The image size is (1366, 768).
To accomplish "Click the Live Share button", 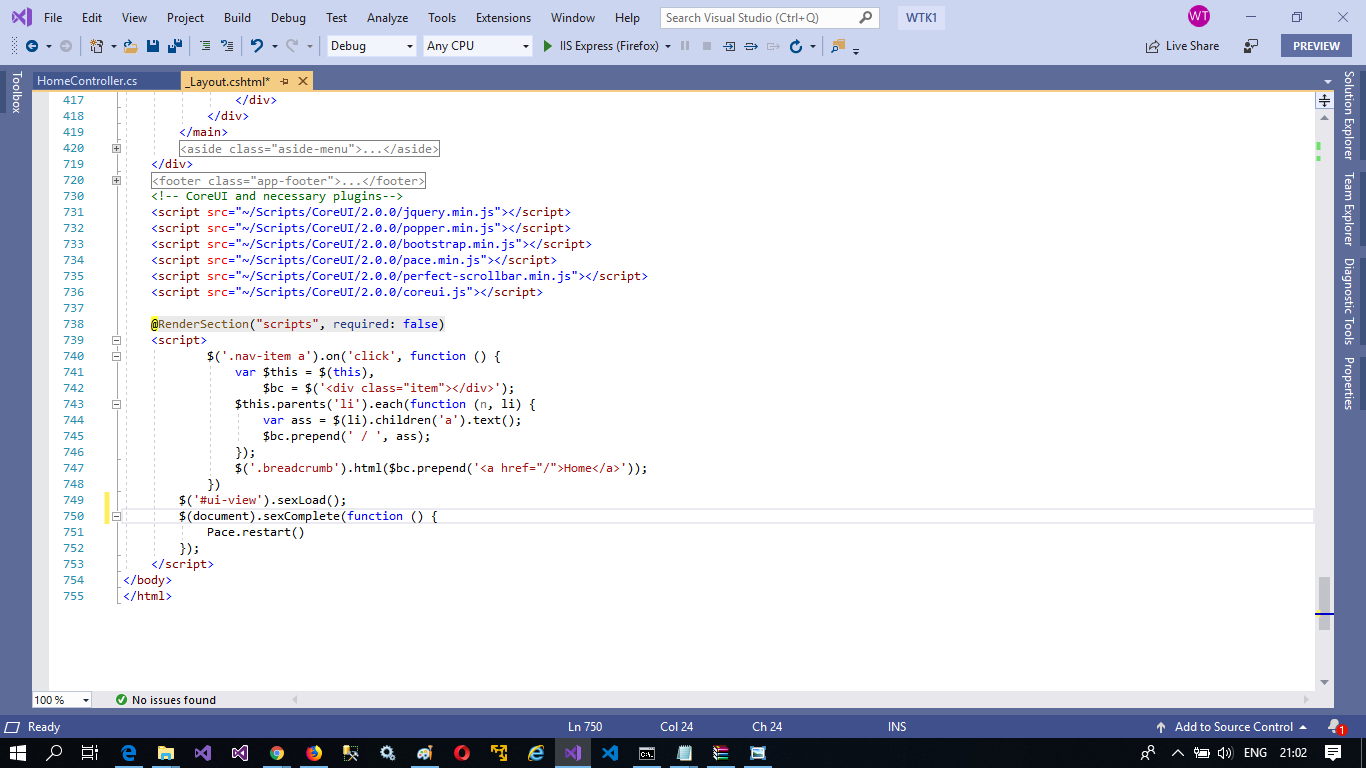I will [x=1182, y=46].
